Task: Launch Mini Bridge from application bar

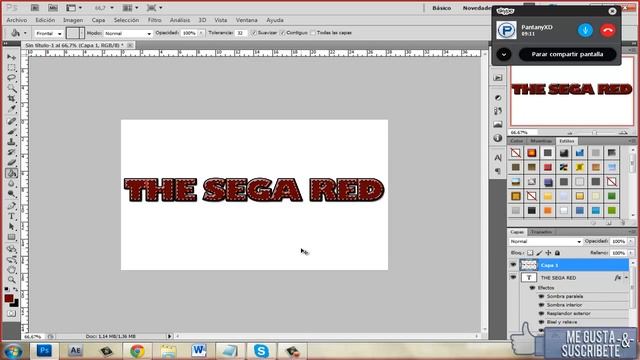Action: point(53,8)
